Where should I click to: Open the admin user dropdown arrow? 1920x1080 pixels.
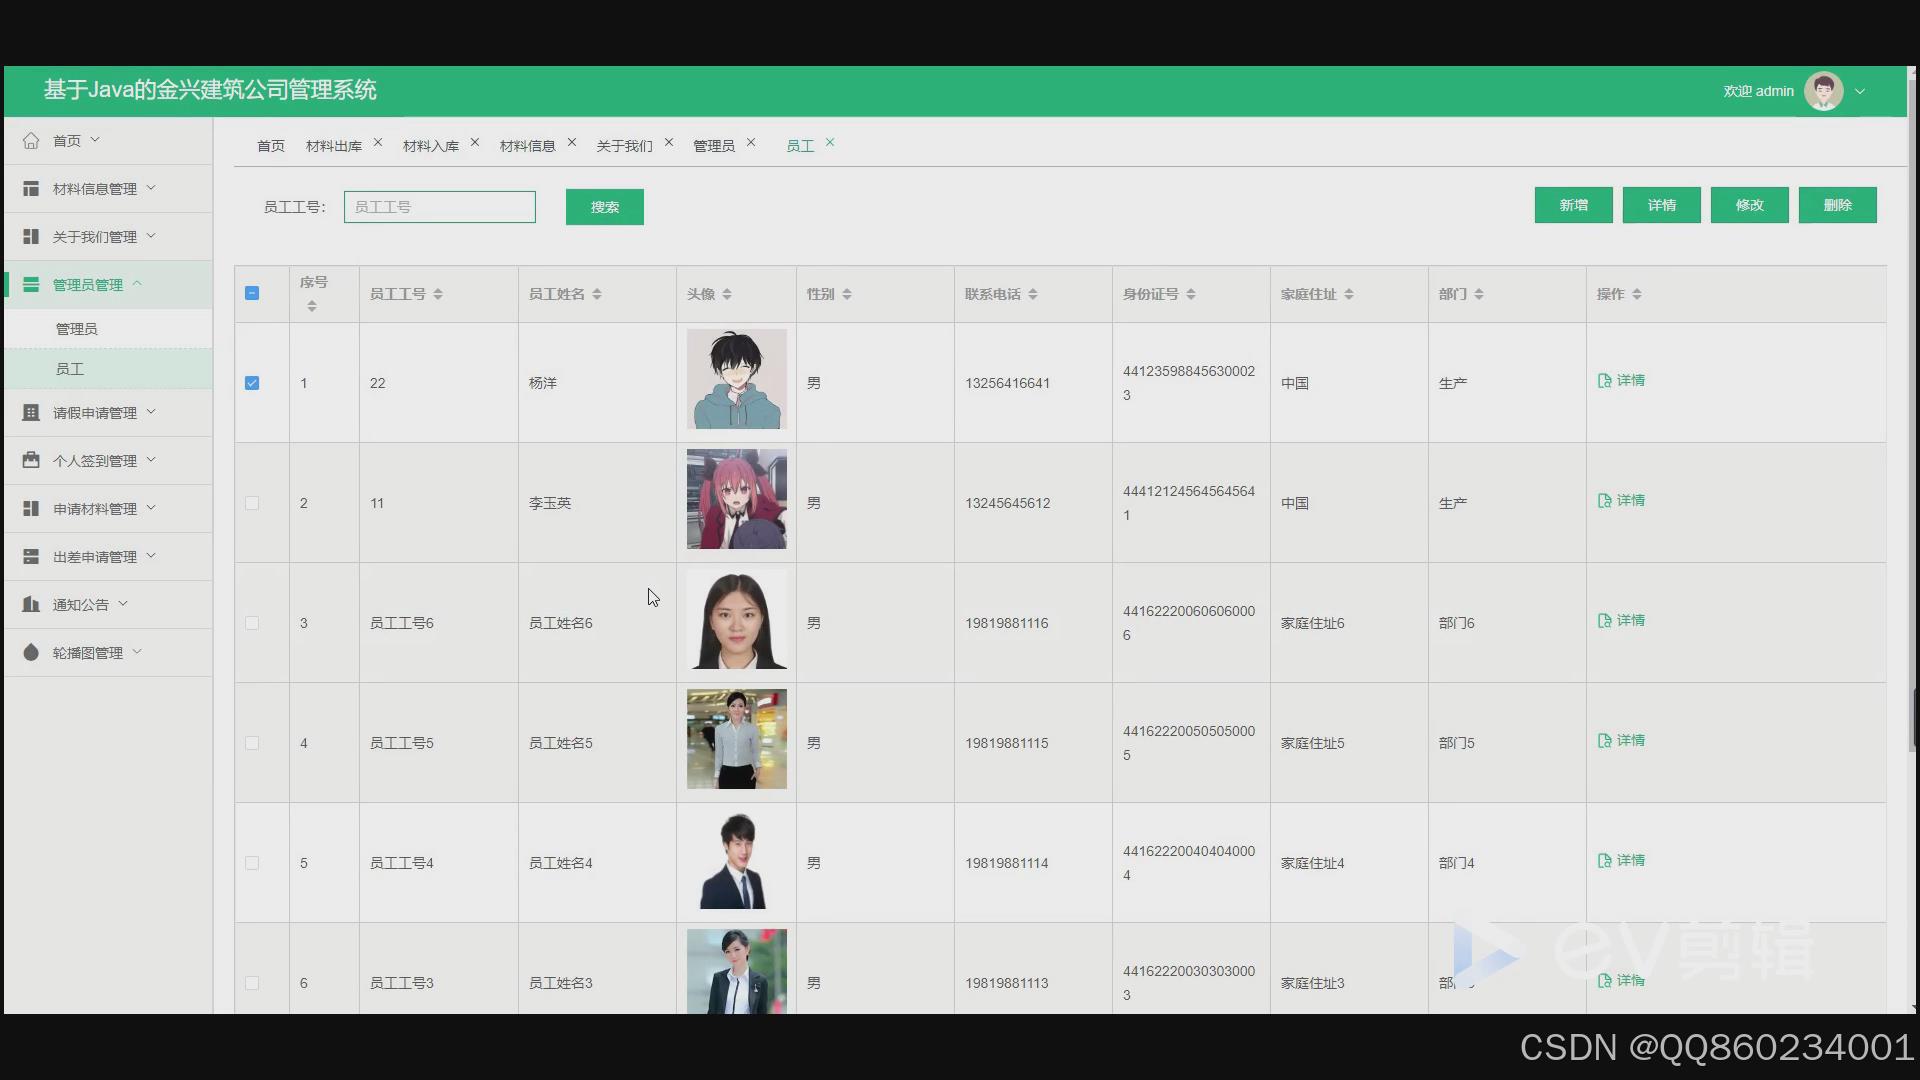click(1860, 91)
